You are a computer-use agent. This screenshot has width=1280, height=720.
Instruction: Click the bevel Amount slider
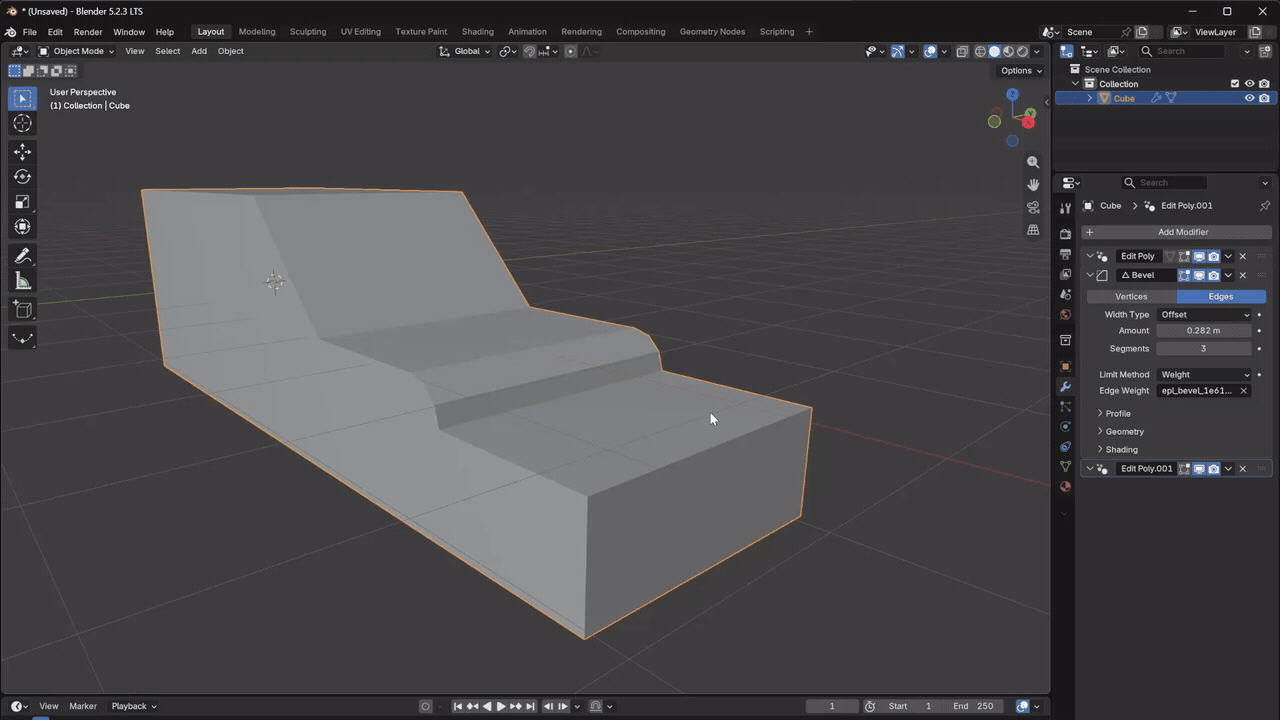(x=1204, y=331)
